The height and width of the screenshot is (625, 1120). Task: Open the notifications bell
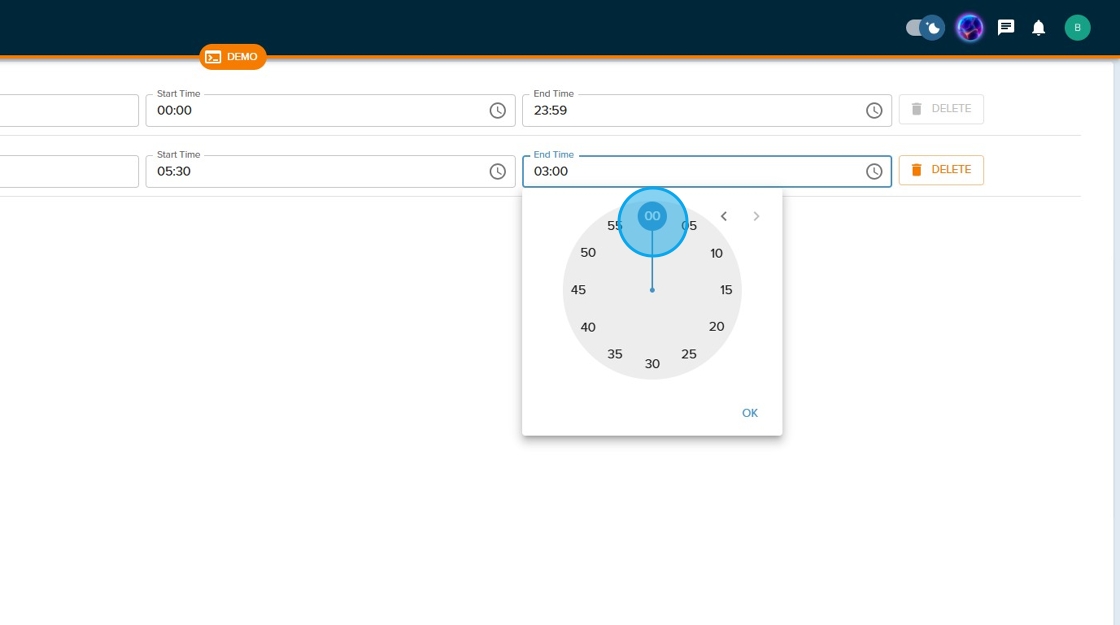[1038, 28]
